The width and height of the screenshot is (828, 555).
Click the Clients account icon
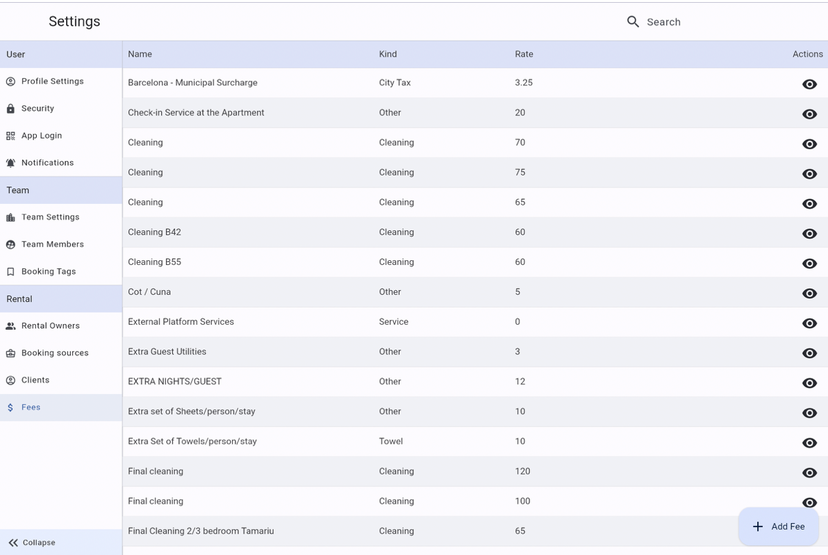(x=11, y=380)
